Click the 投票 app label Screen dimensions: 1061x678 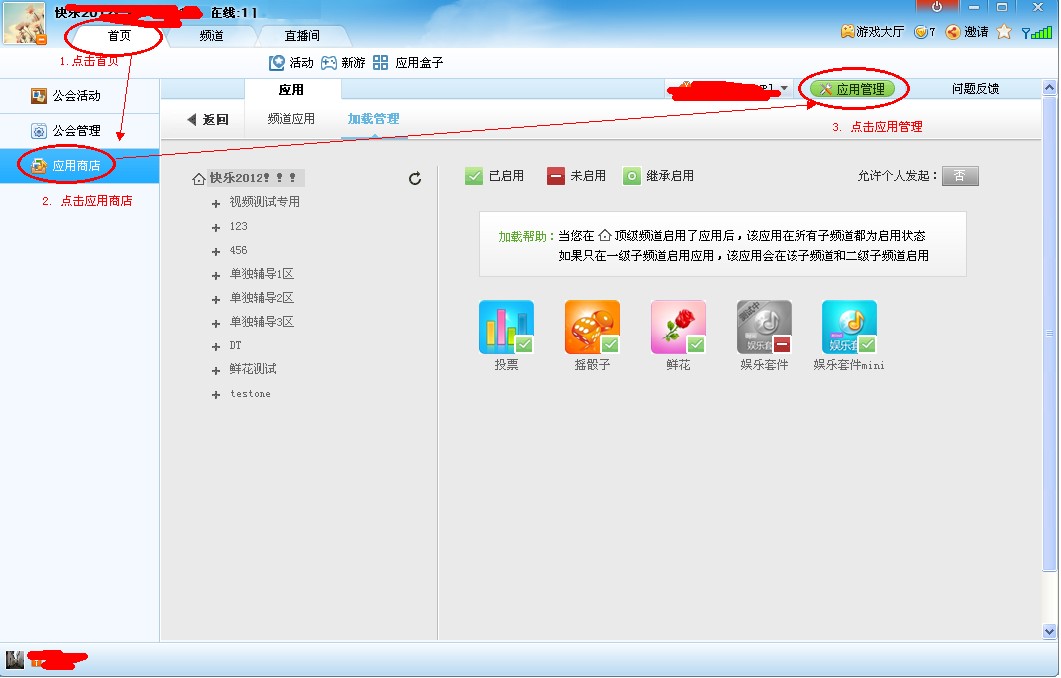coord(506,365)
